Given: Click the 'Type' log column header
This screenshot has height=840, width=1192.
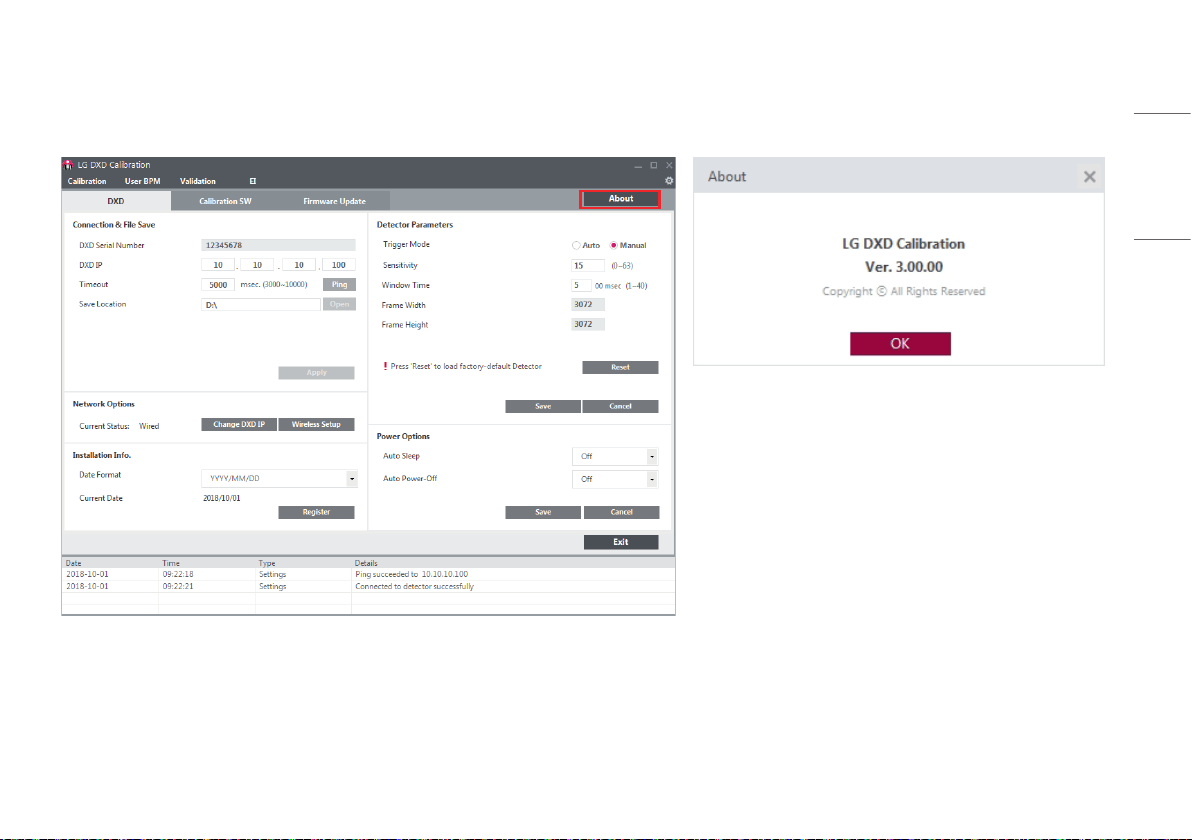Looking at the screenshot, I should (x=267, y=563).
